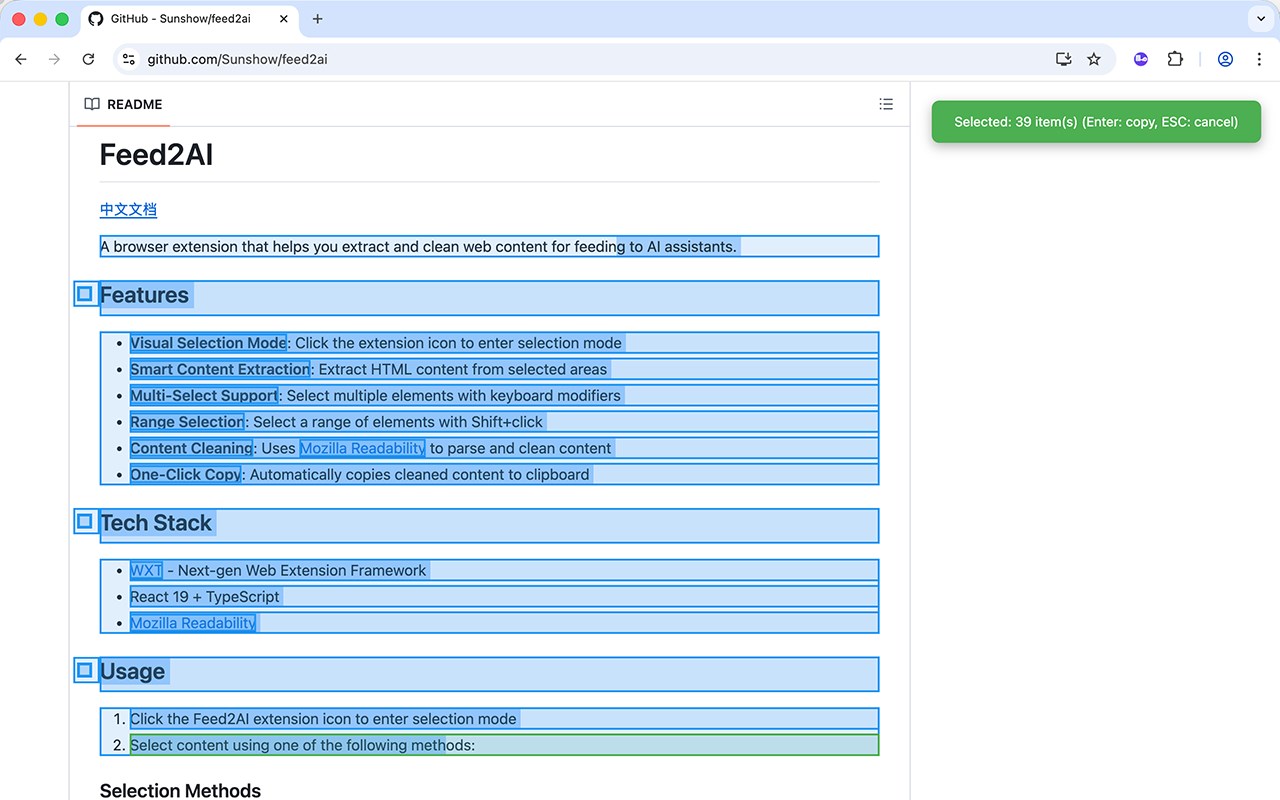
Task: Open Mozilla Readability link under Tech Stack
Action: point(193,623)
